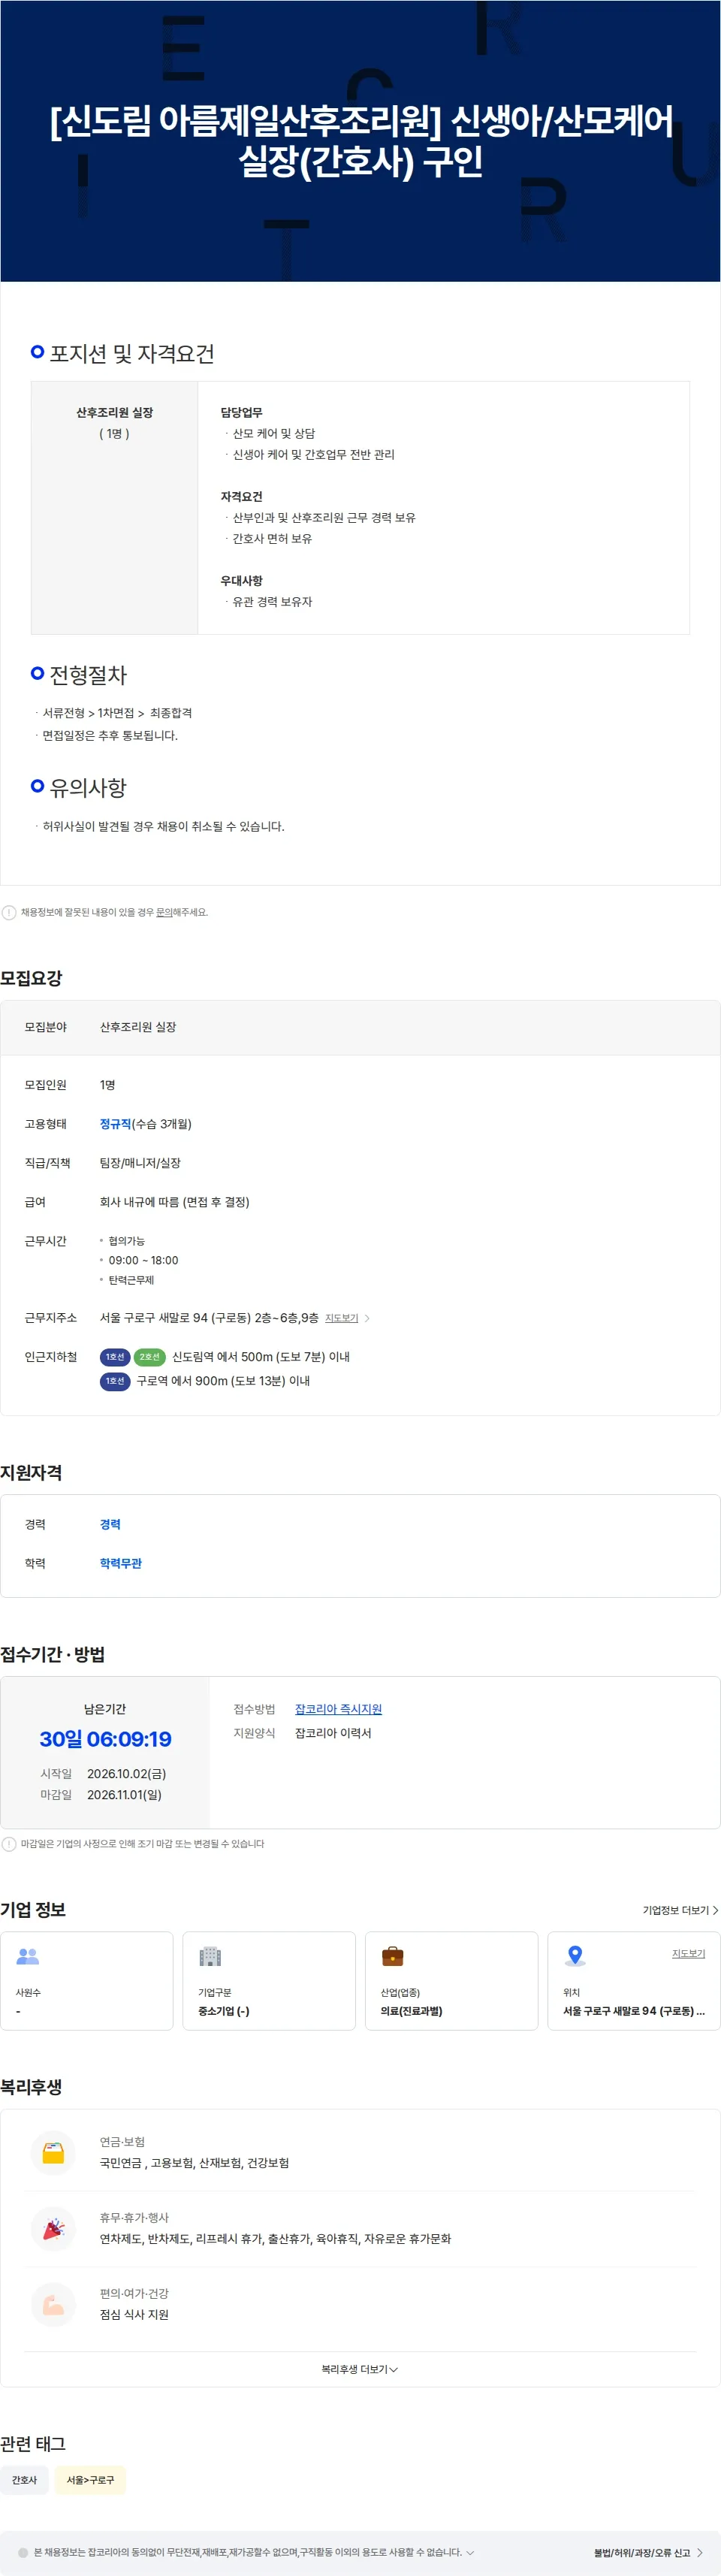This screenshot has height=2576, width=721.
Task: Click info icon beside 마감일 notice
Action: (9, 1844)
